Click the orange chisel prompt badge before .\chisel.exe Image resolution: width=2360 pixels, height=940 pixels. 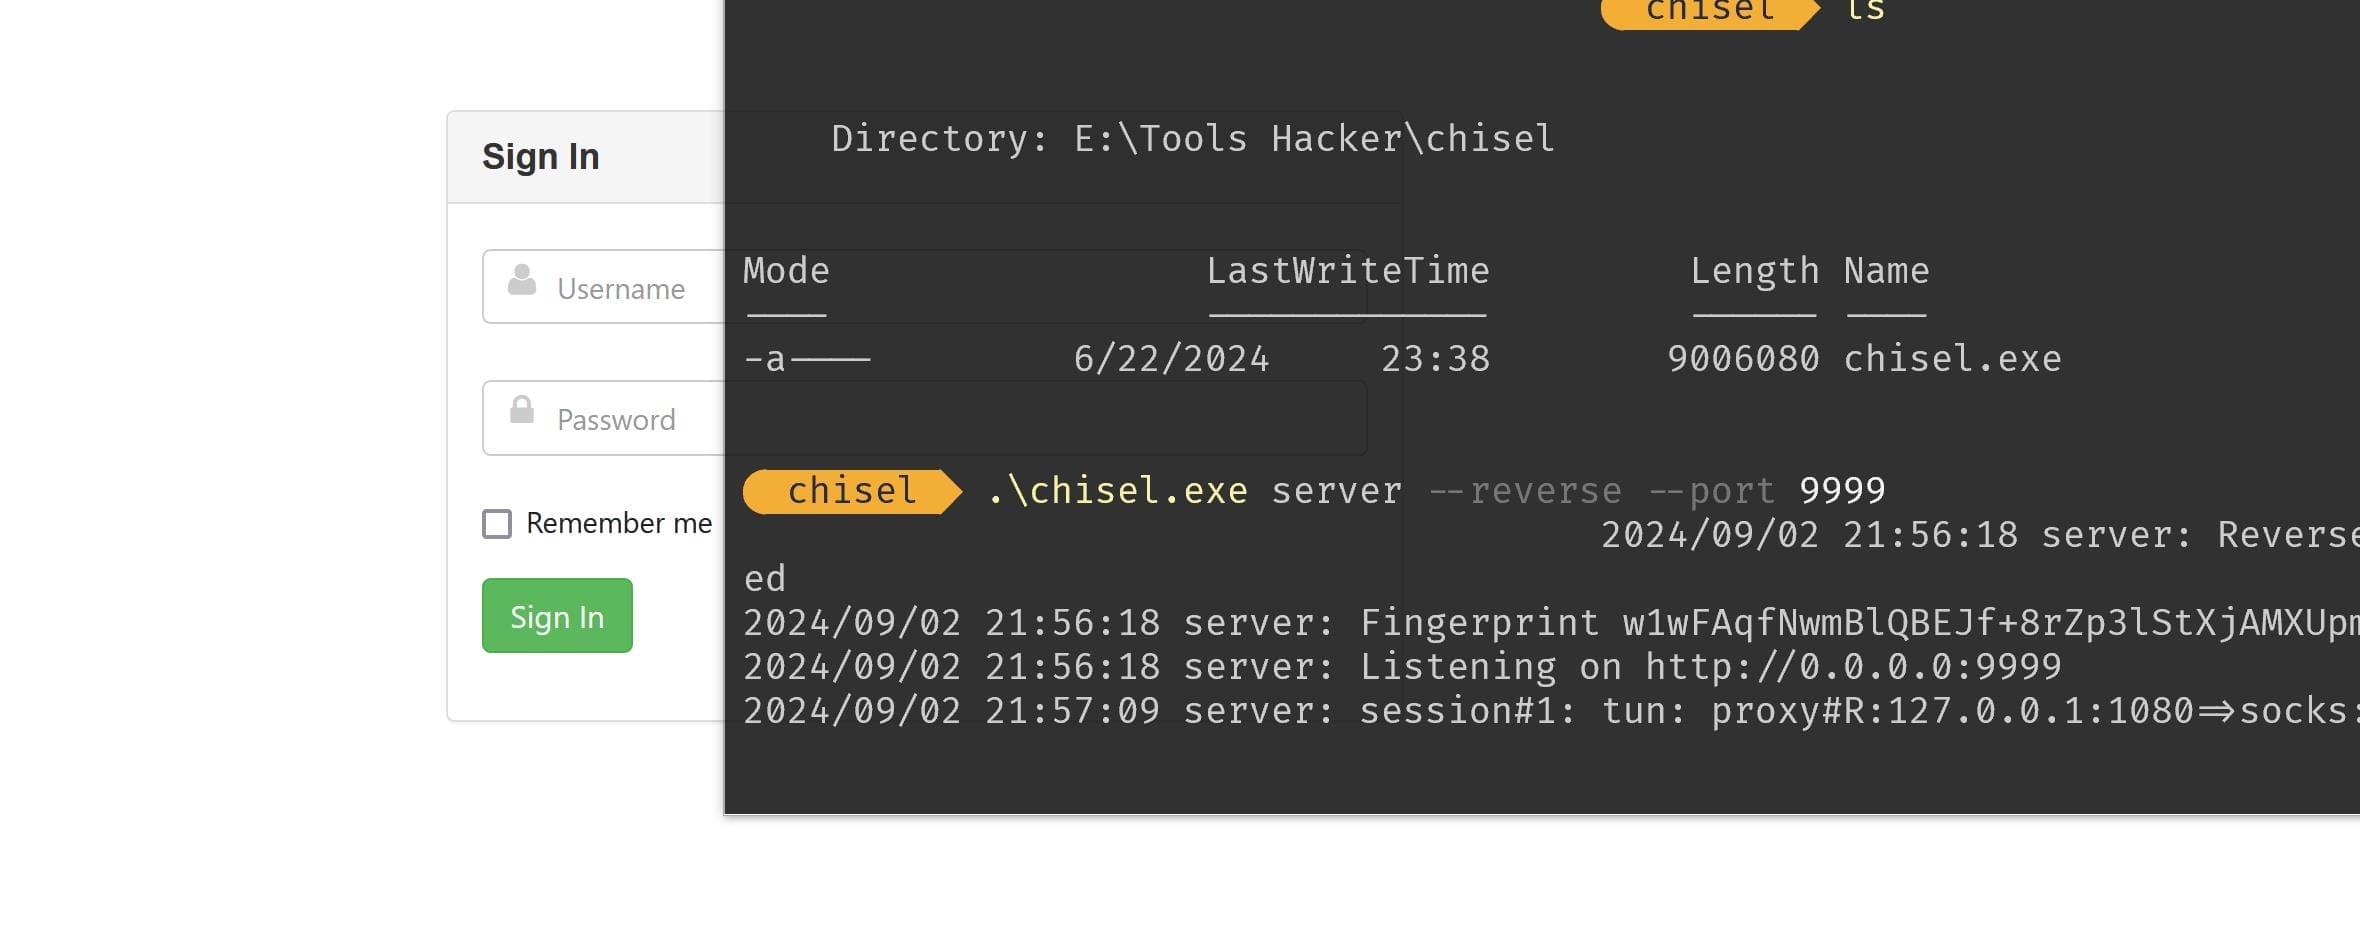coord(852,491)
